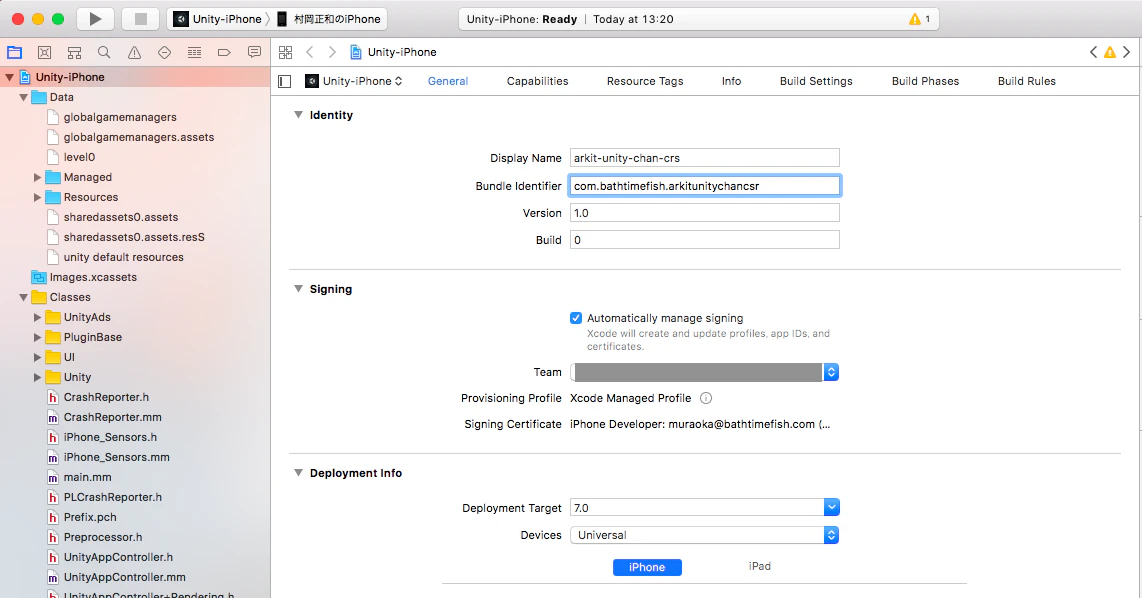This screenshot has width=1142, height=598.
Task: Select the iPad device button
Action: (x=760, y=567)
